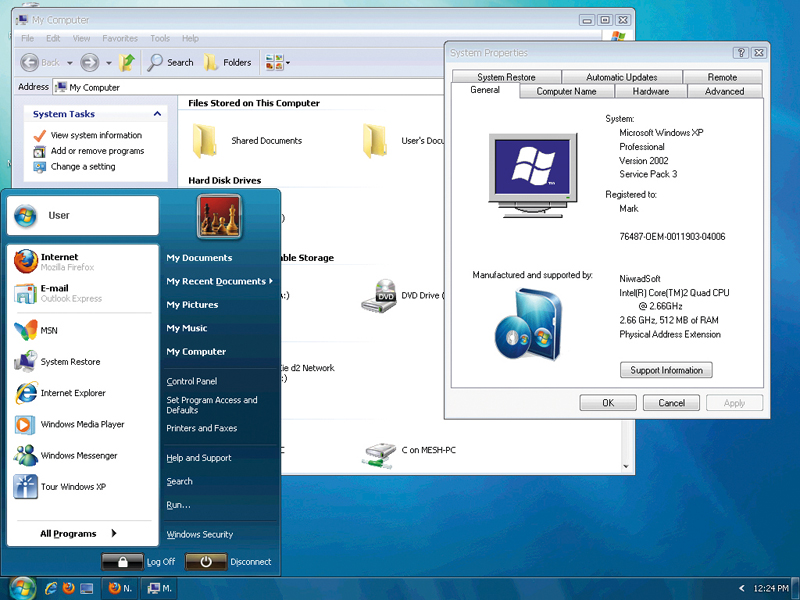Click OK in System Properties
This screenshot has width=800, height=600.
pyautogui.click(x=608, y=403)
